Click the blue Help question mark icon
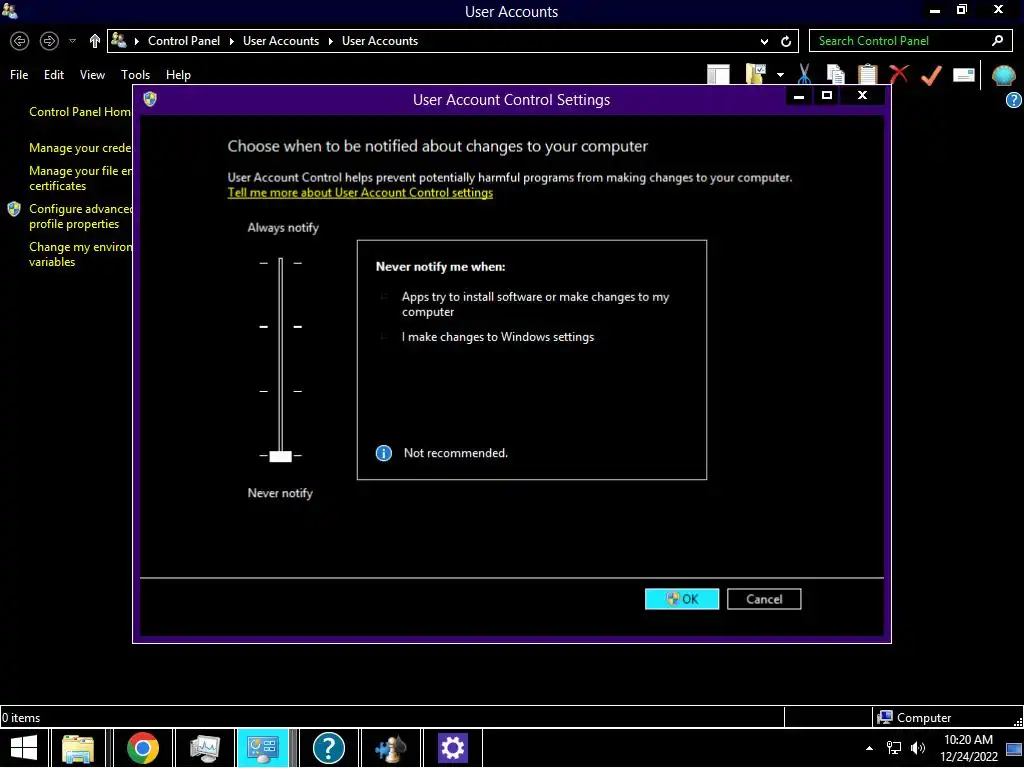Viewport: 1024px width, 768px height. 1014,100
